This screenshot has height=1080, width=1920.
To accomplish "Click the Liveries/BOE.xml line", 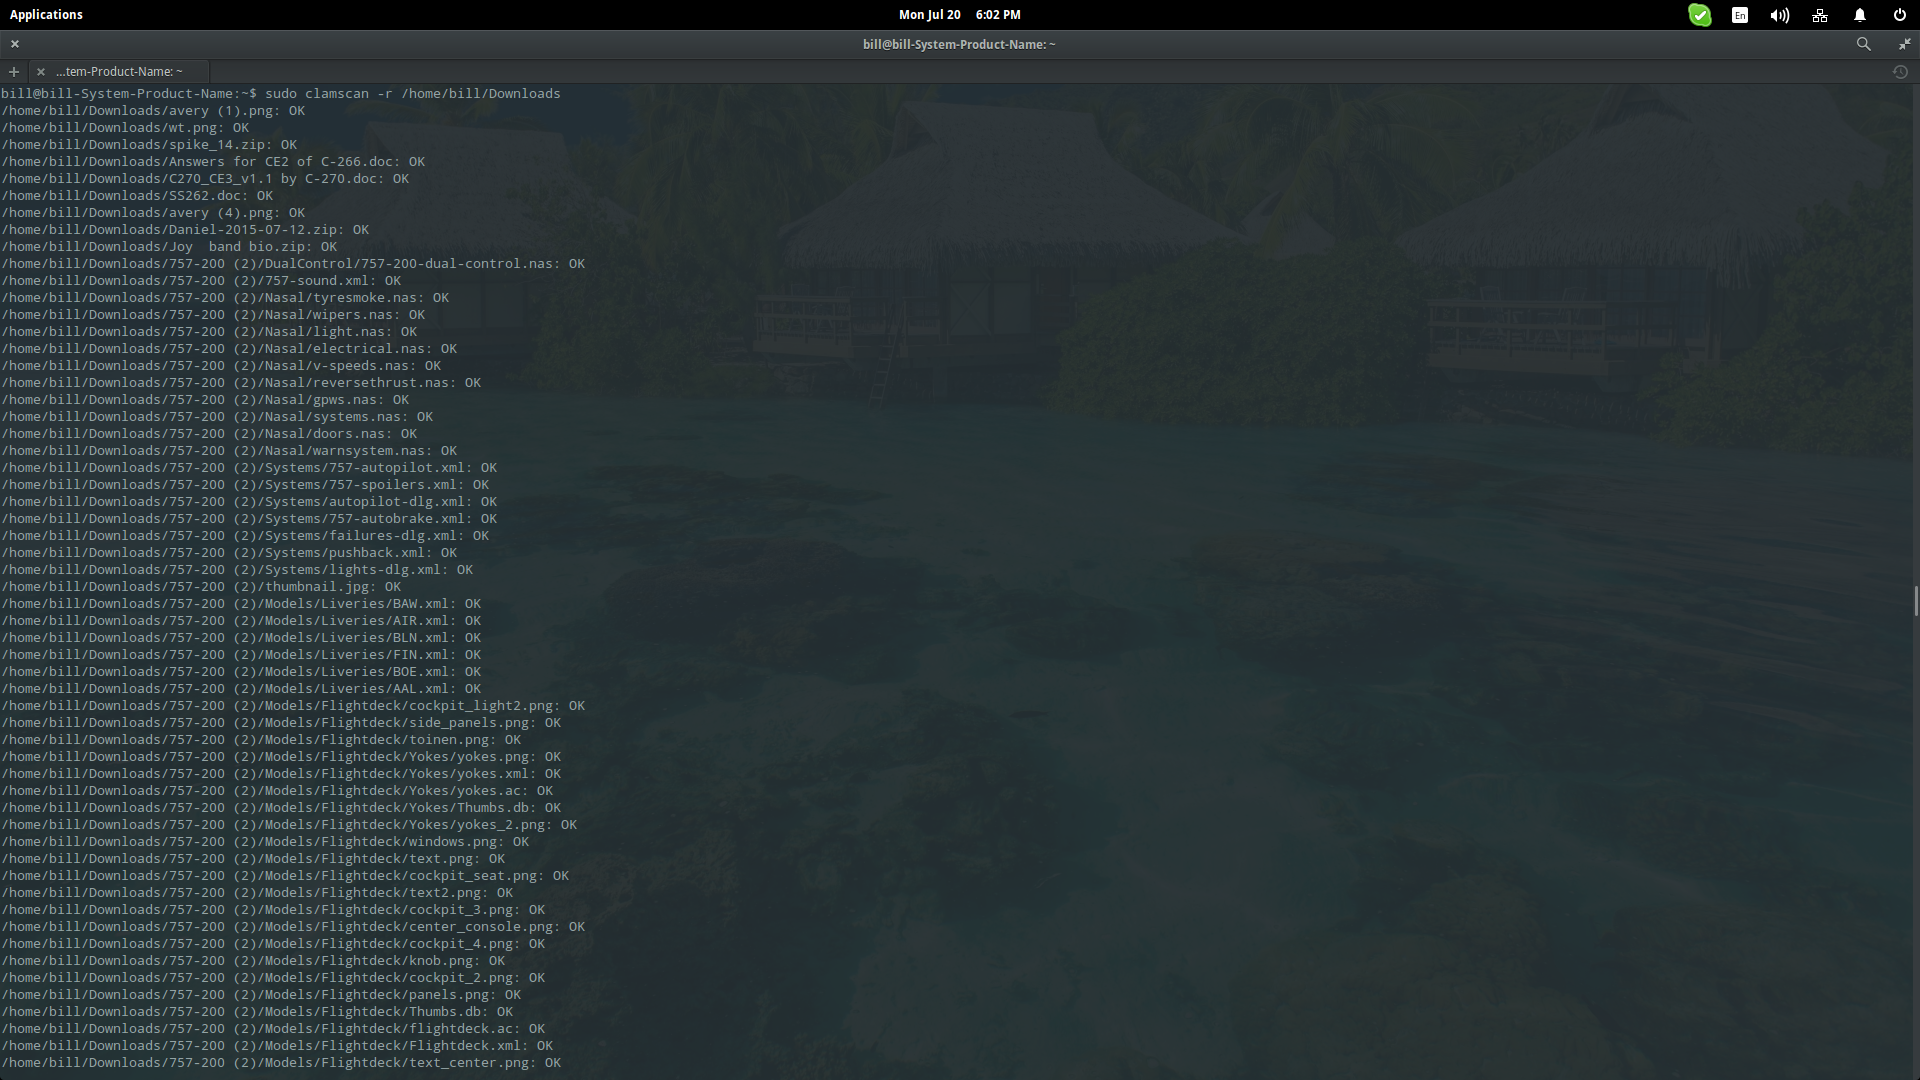I will [x=241, y=671].
